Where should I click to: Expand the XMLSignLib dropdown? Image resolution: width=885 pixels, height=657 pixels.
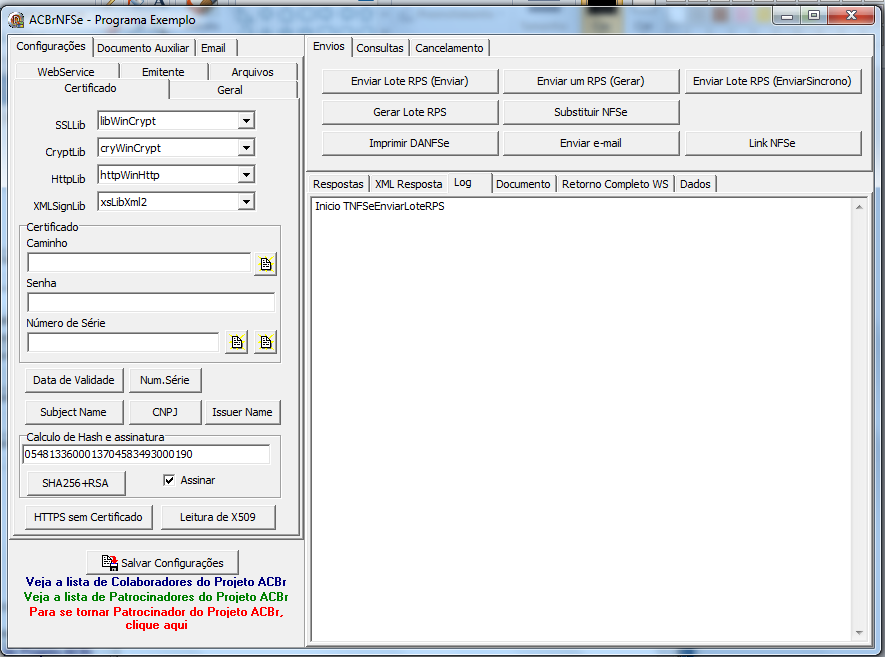click(246, 202)
